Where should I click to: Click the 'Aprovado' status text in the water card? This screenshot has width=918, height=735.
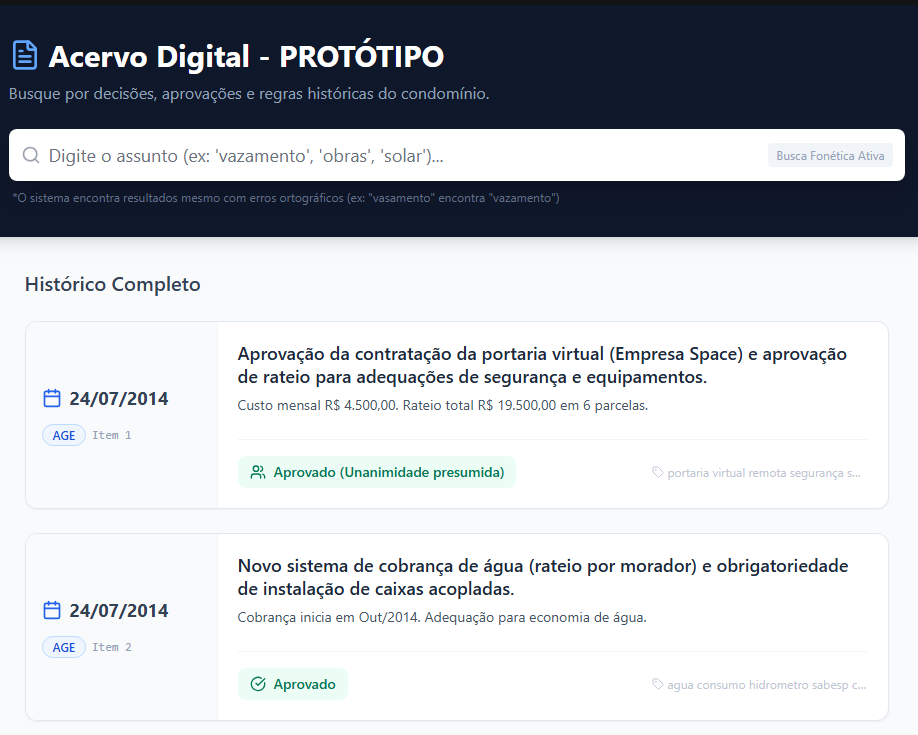(304, 684)
